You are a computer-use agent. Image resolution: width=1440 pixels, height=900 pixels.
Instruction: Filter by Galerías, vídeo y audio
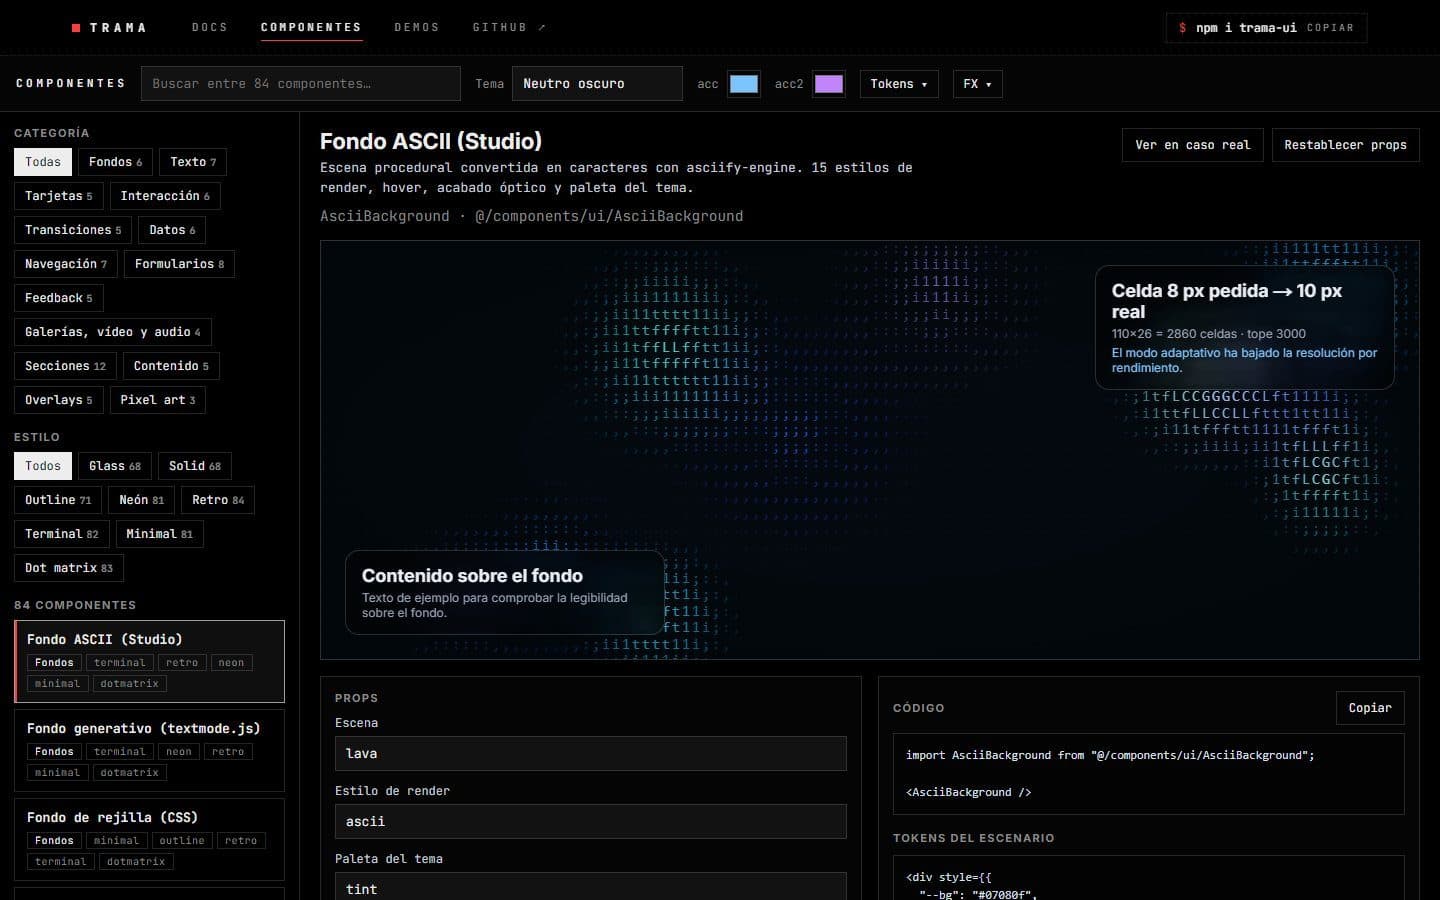click(113, 332)
